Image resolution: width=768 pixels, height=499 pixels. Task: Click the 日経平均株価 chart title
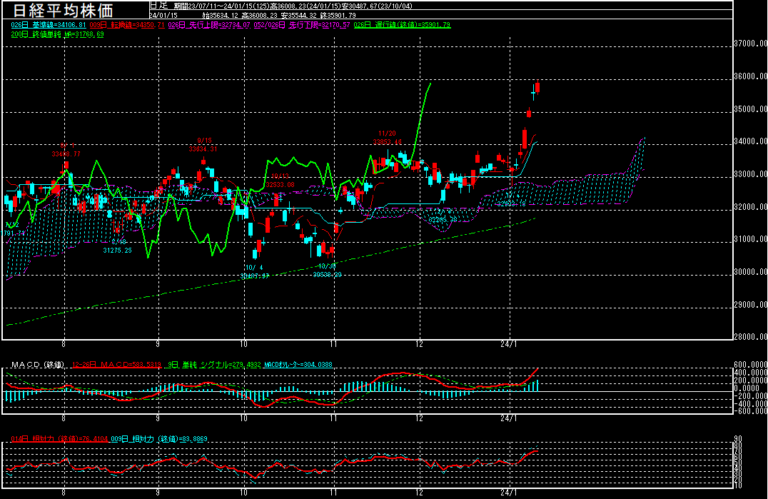(x=63, y=10)
